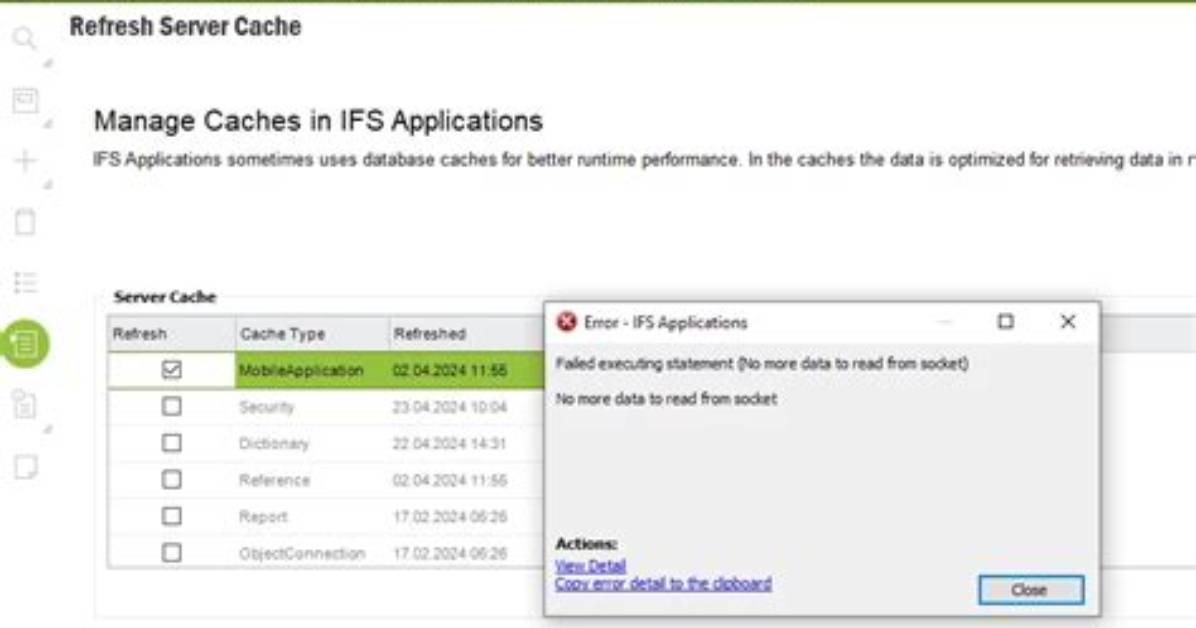The image size is (1196, 628).
Task: Maximize the Error - IFS Applications dialog
Action: pos(1005,322)
